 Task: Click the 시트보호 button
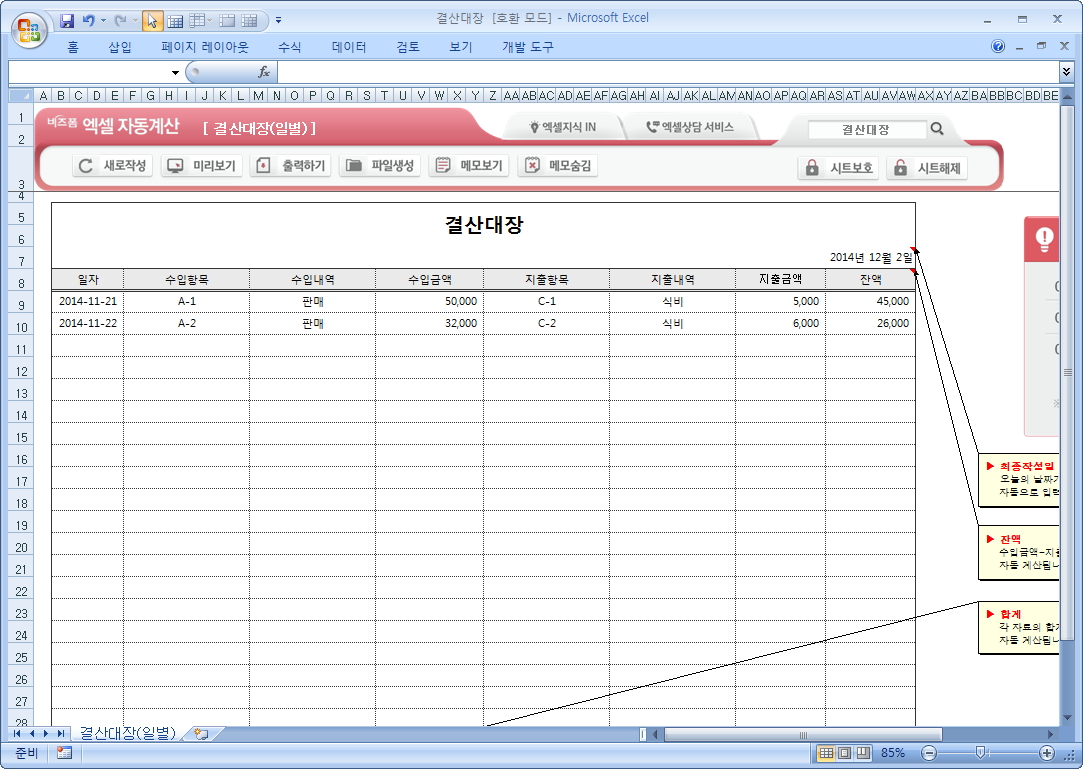click(x=839, y=168)
